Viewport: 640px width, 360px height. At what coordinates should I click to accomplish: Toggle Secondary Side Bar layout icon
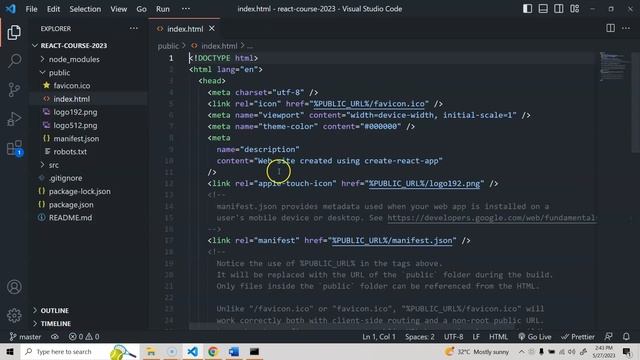point(559,9)
